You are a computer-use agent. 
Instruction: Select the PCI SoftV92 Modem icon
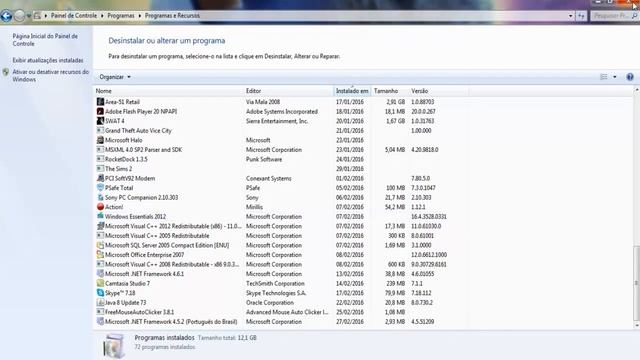tap(100, 178)
